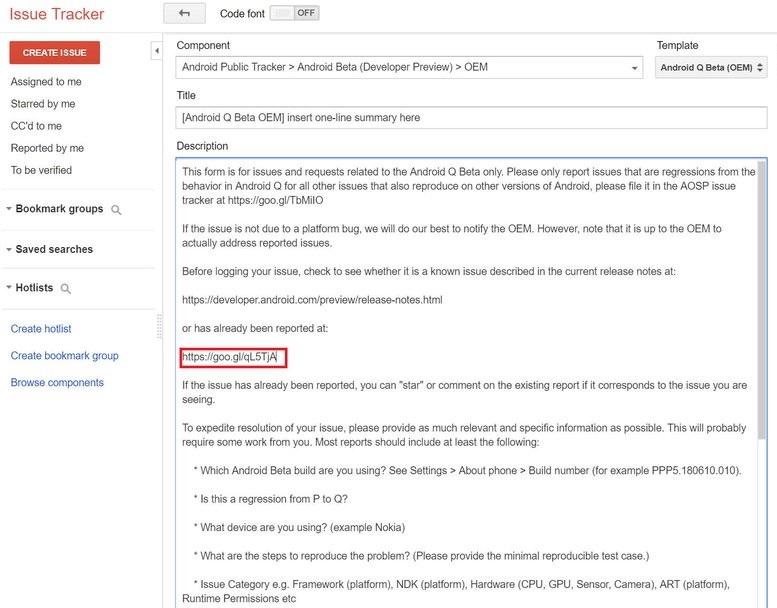Search hotlists magnifier icon
This screenshot has width=777, height=608.
pos(65,288)
